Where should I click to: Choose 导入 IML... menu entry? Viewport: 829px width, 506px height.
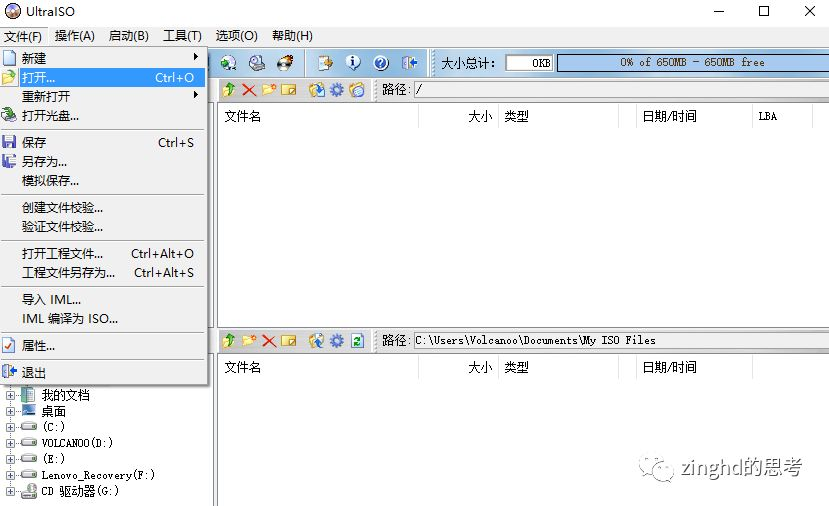click(103, 299)
